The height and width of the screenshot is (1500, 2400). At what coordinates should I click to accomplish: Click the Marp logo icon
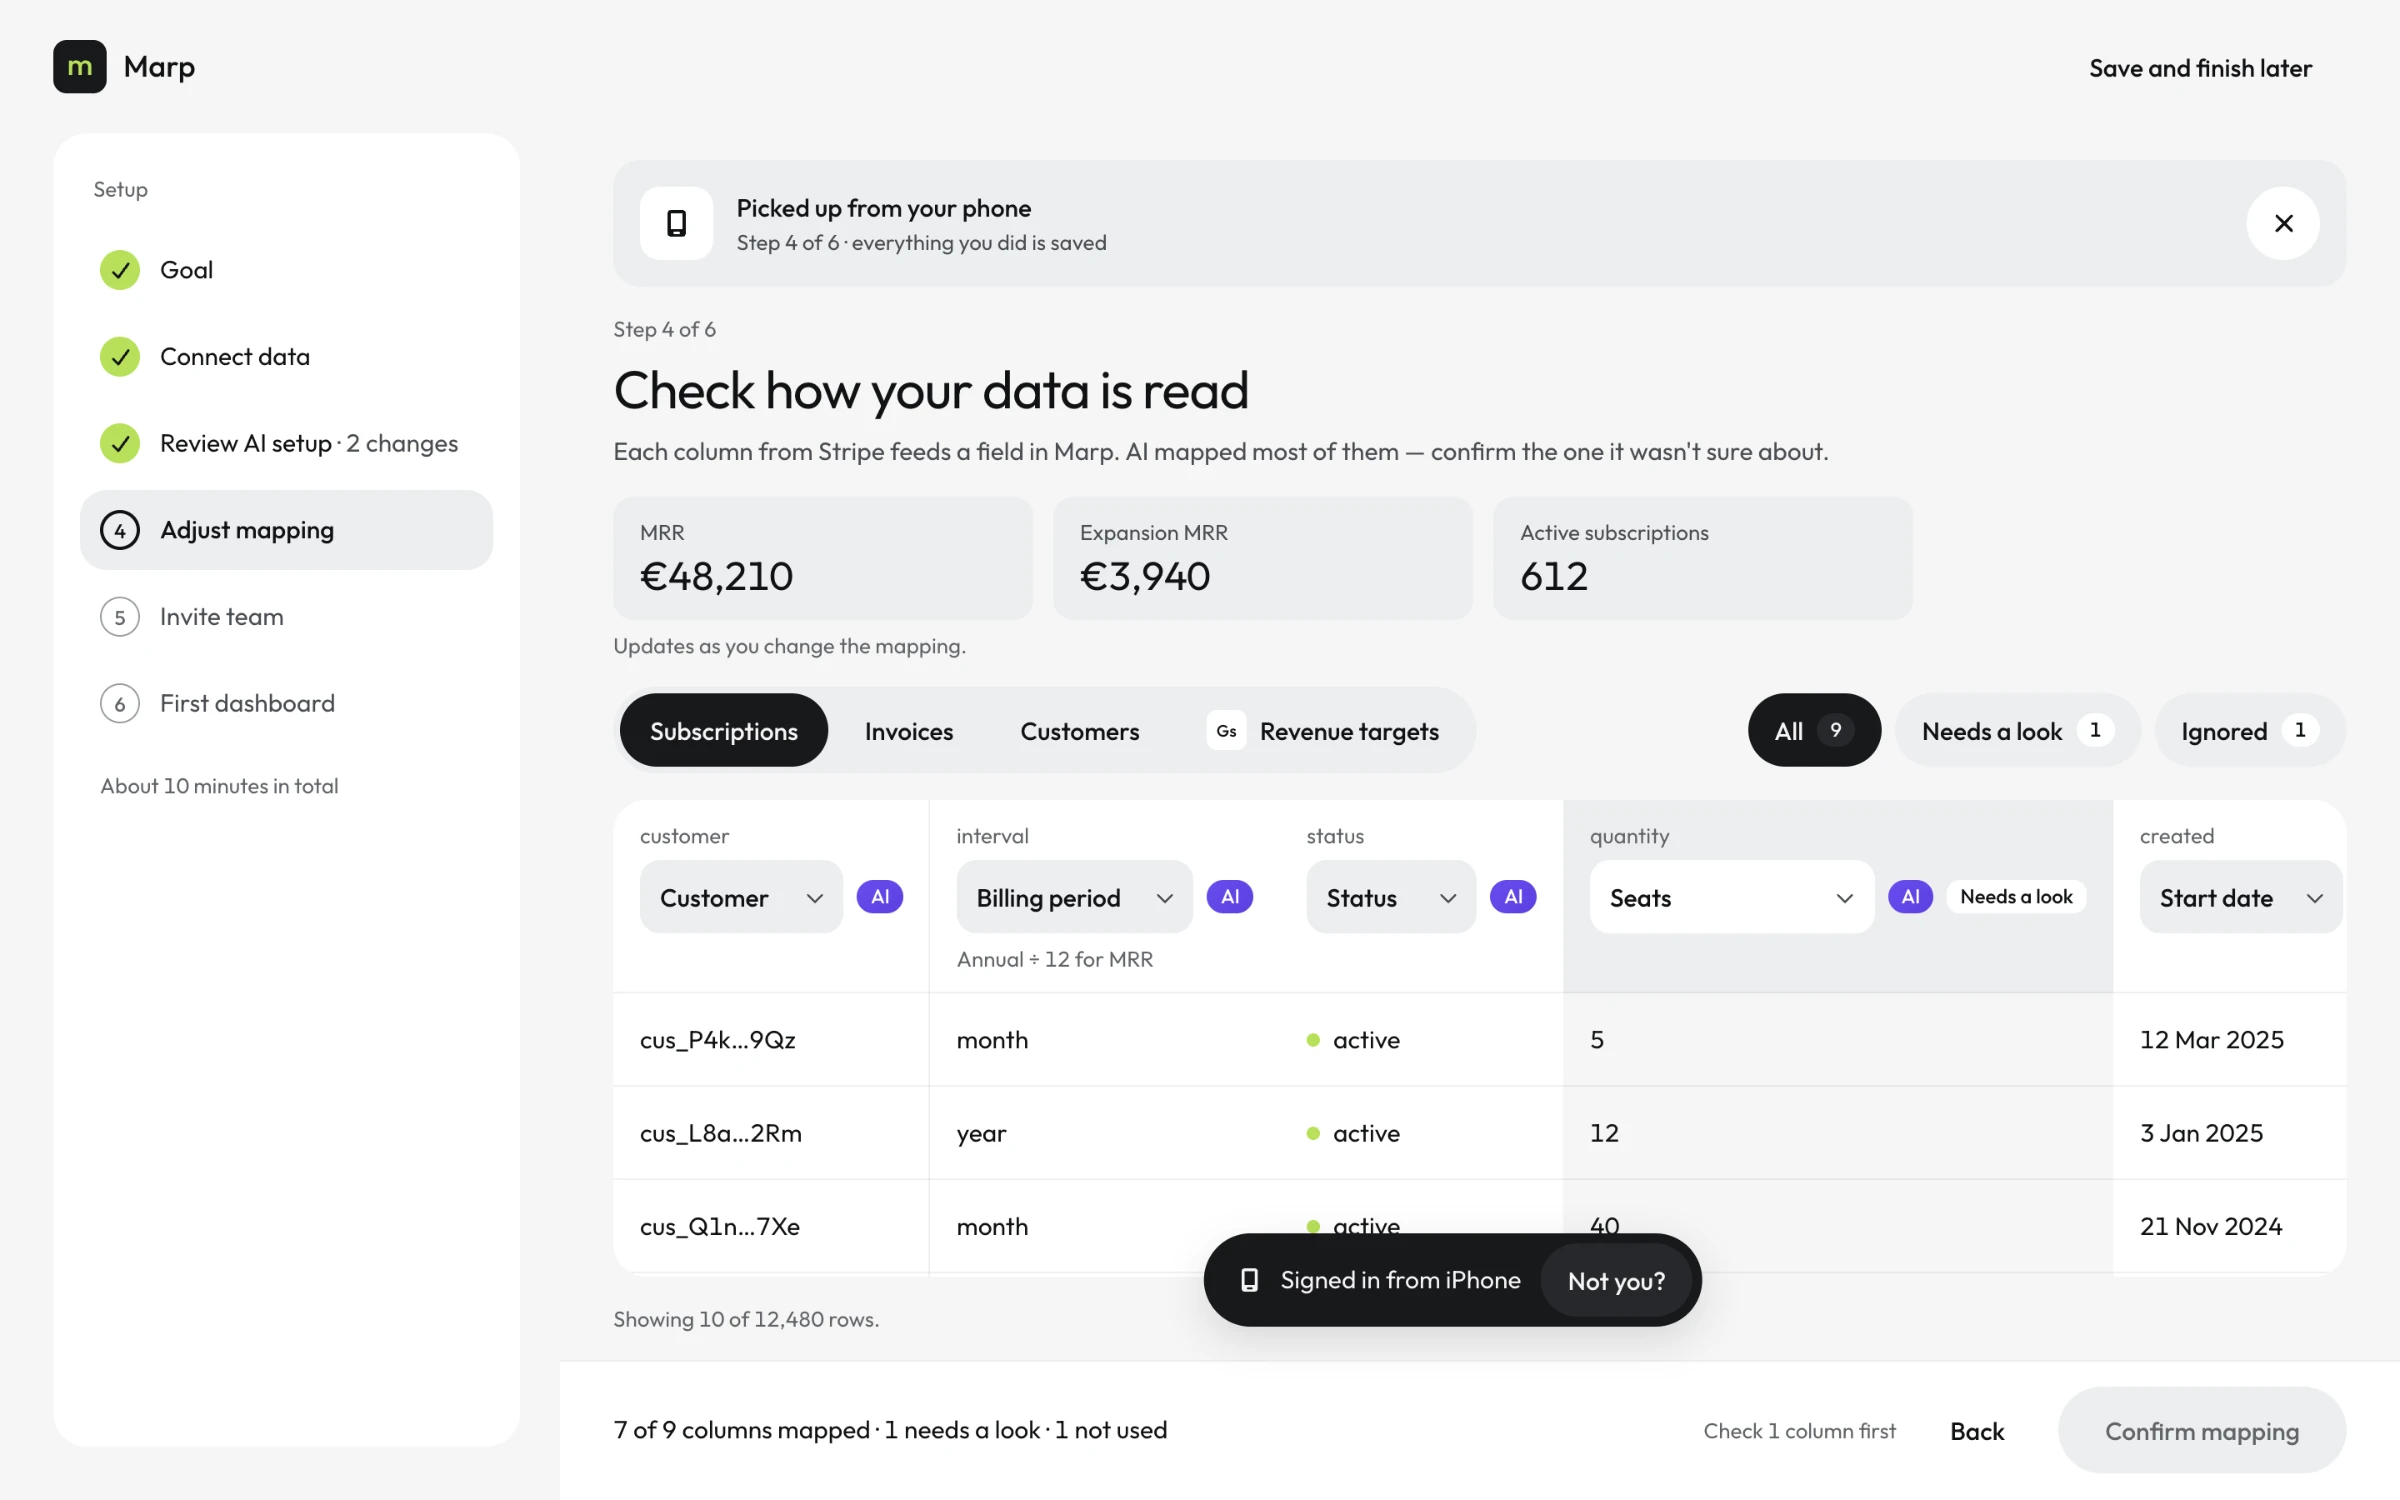pos(79,67)
